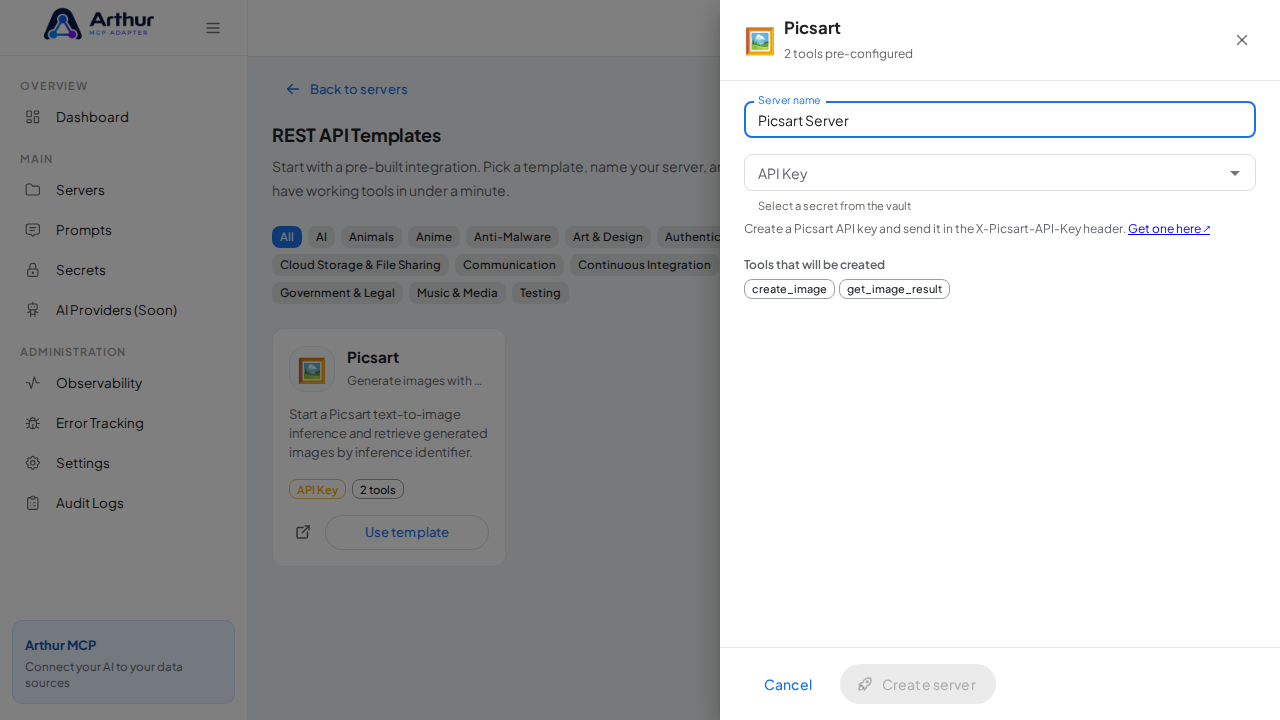Click the '2 tools pre-configured' subtitle
Screen dimensions: 1280x720
(848, 54)
